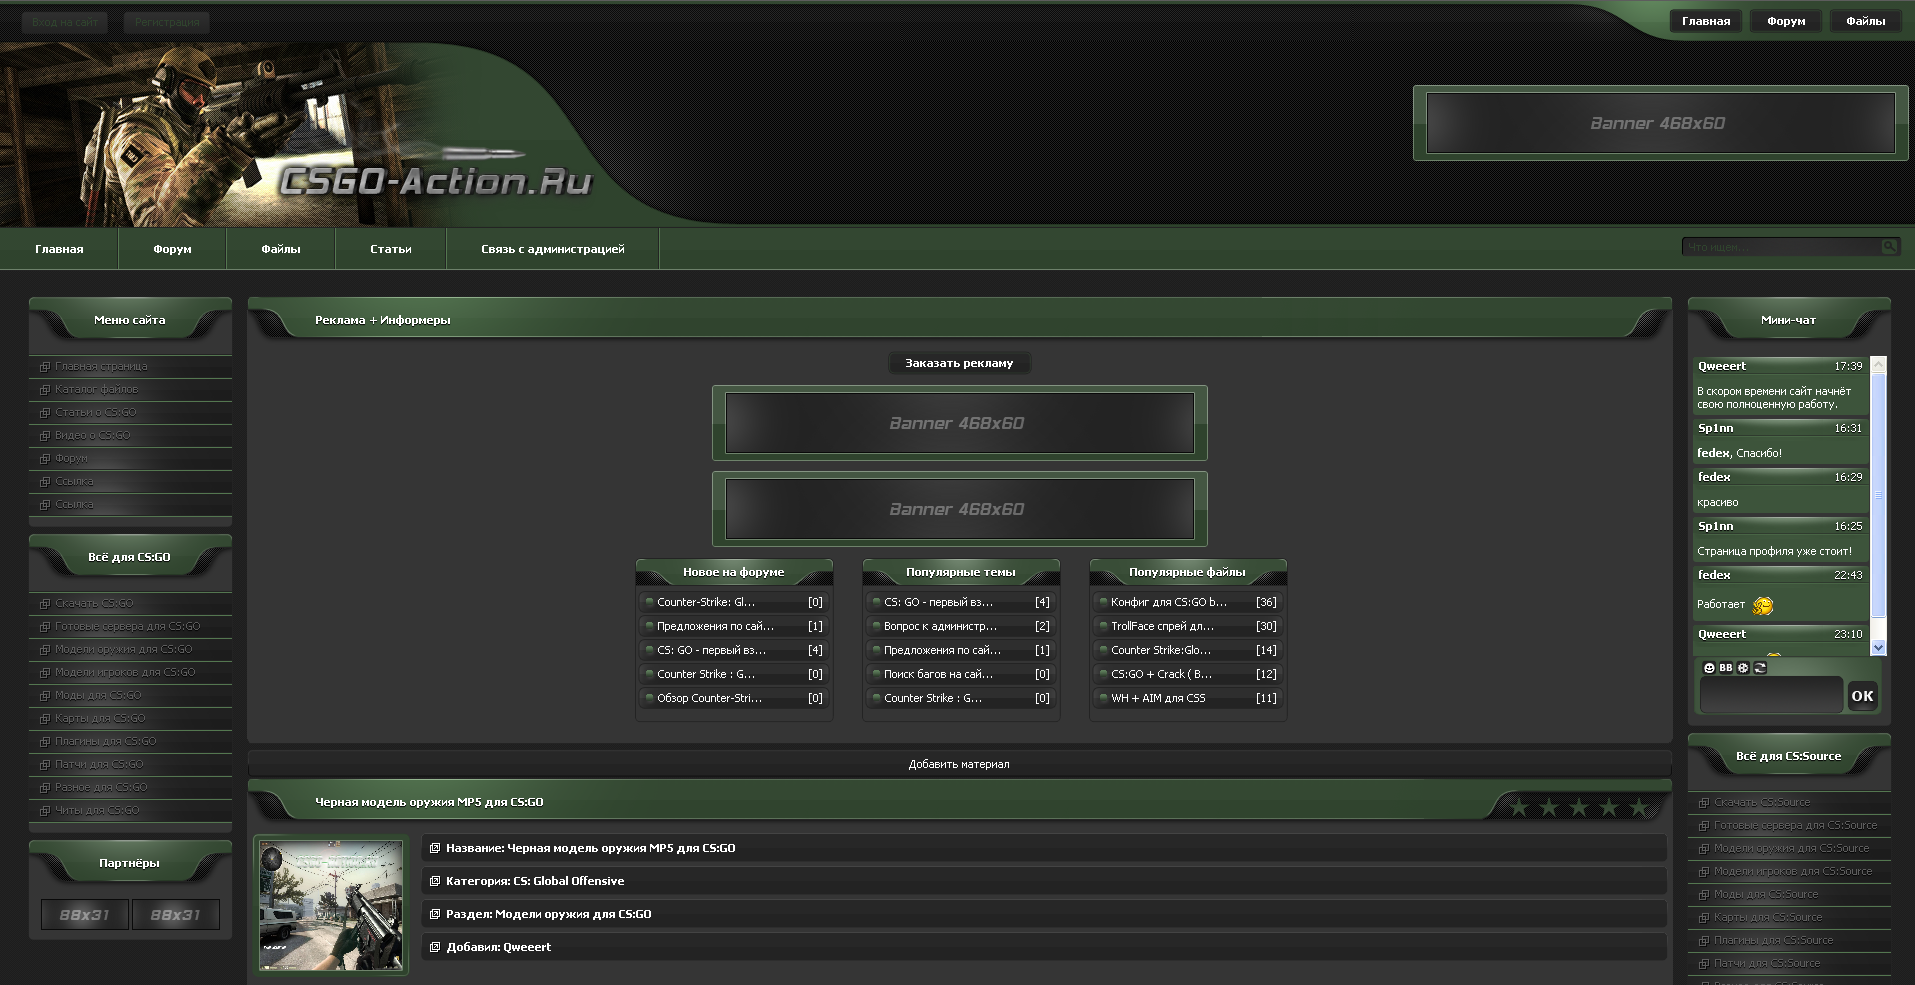Open the smiley picker in mini-chat
Viewport: 1915px width, 985px height.
(1709, 668)
